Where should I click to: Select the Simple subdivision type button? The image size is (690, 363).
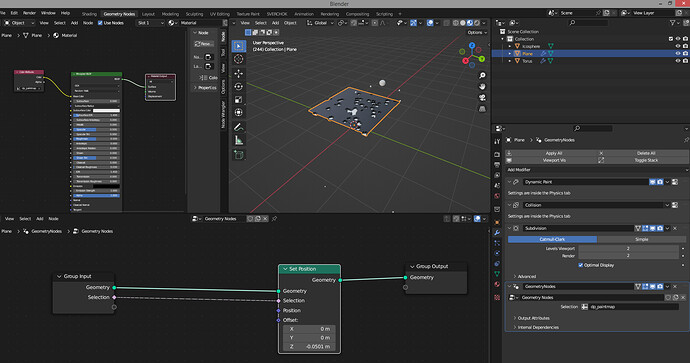tap(641, 239)
